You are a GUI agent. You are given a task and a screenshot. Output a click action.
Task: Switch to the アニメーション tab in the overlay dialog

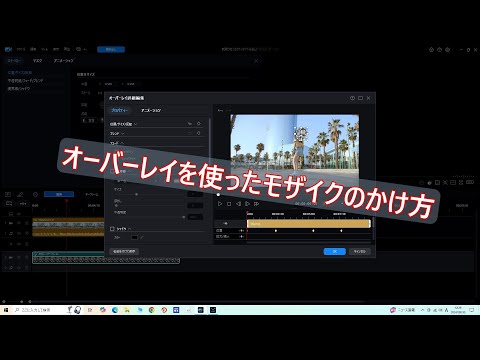coord(151,110)
